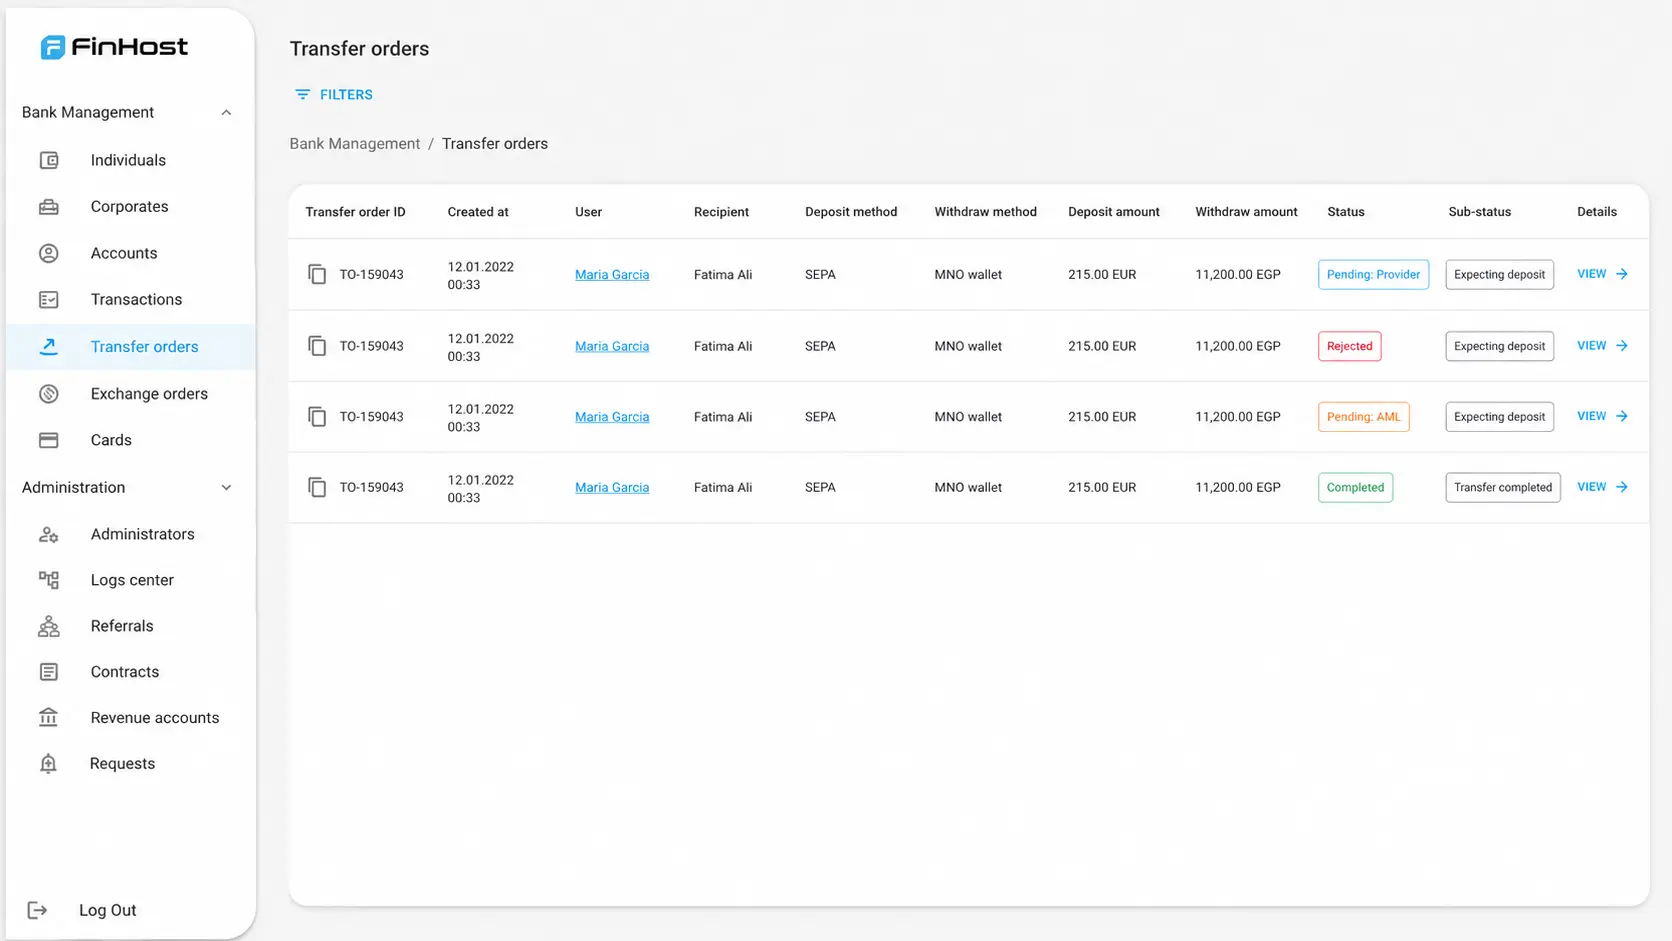Screen dimensions: 1672x941
Task: Select the Exchange orders menu item
Action: [130, 394]
